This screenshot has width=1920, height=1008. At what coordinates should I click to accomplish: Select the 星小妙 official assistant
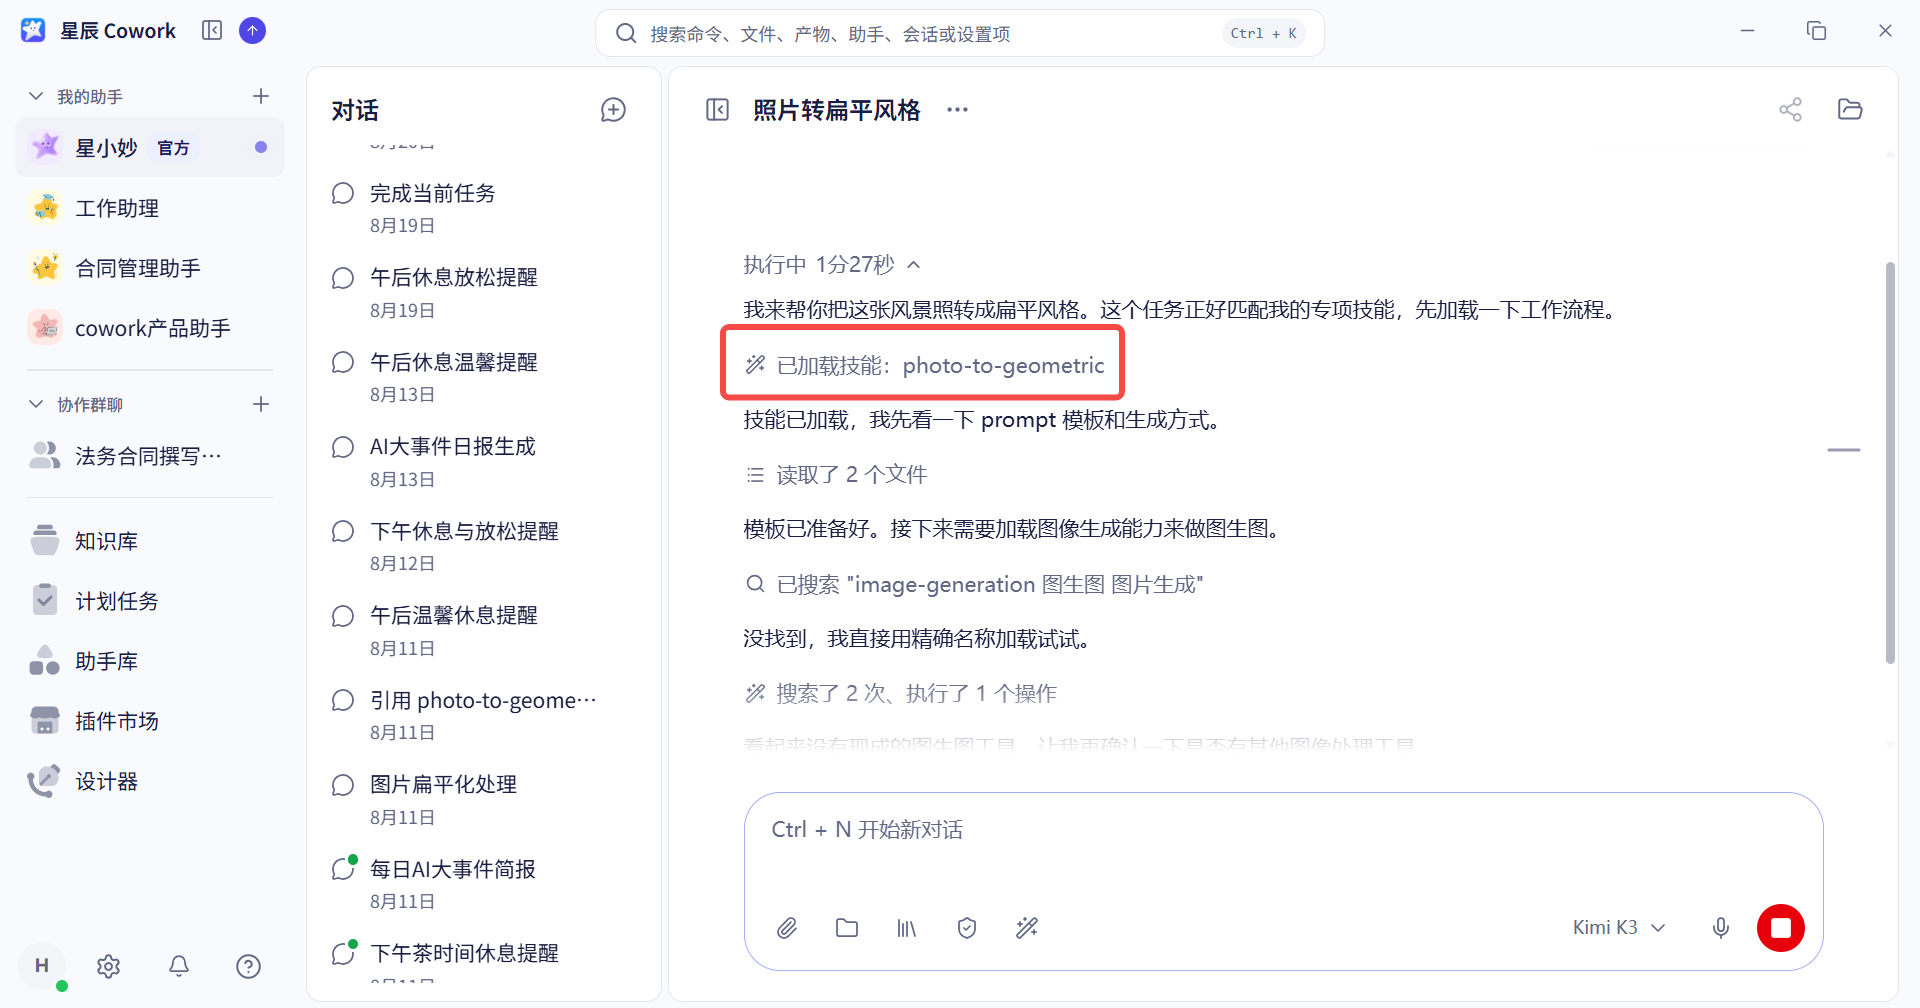150,148
